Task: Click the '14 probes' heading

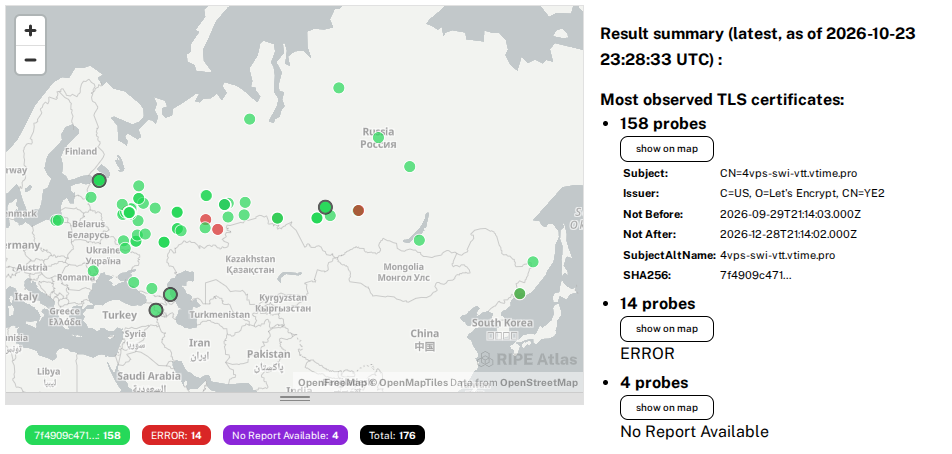Action: (658, 303)
